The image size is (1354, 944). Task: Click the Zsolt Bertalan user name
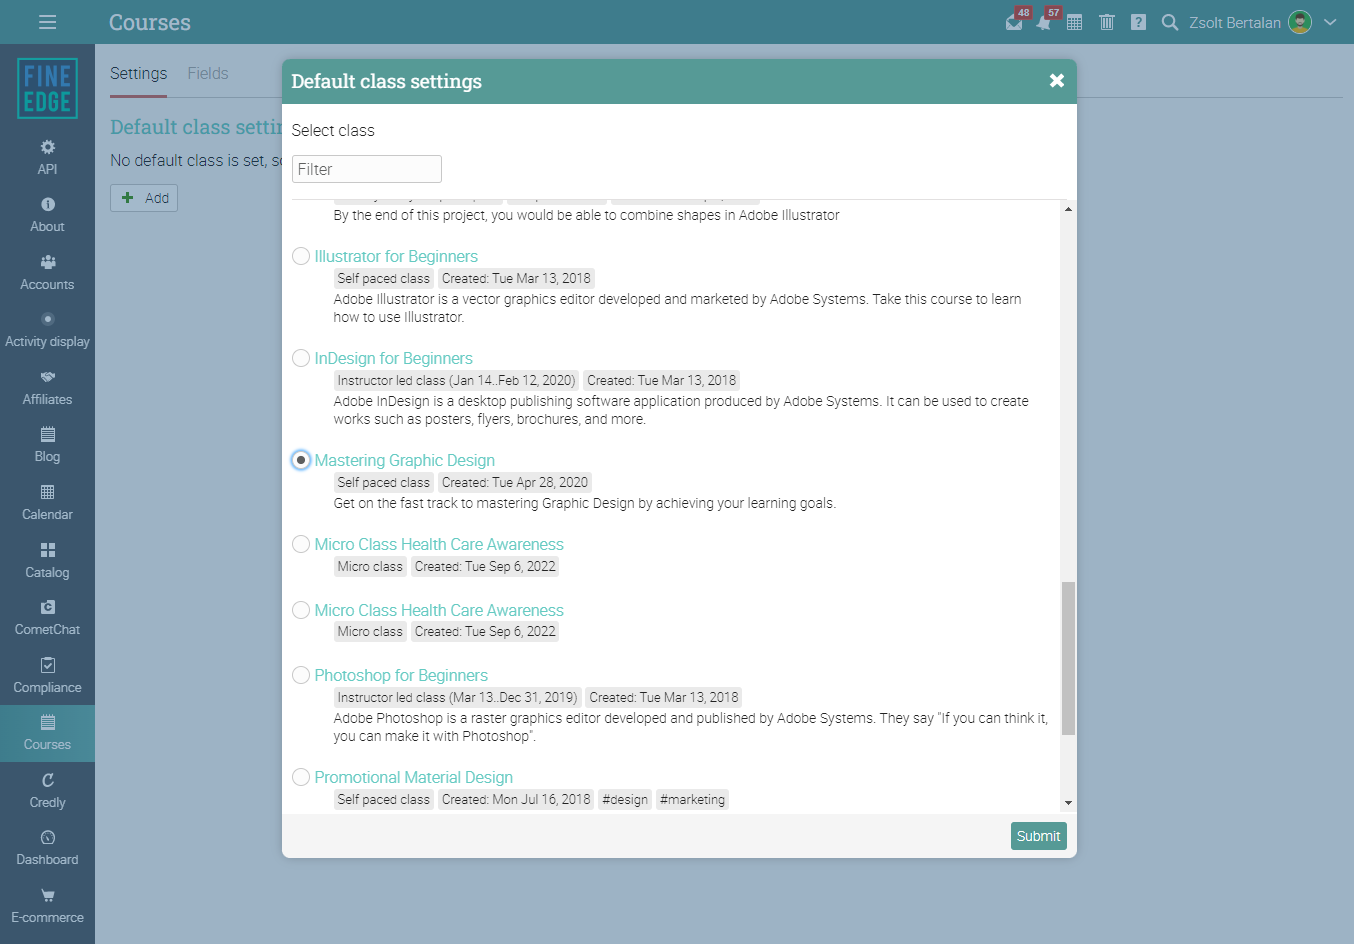(x=1235, y=22)
